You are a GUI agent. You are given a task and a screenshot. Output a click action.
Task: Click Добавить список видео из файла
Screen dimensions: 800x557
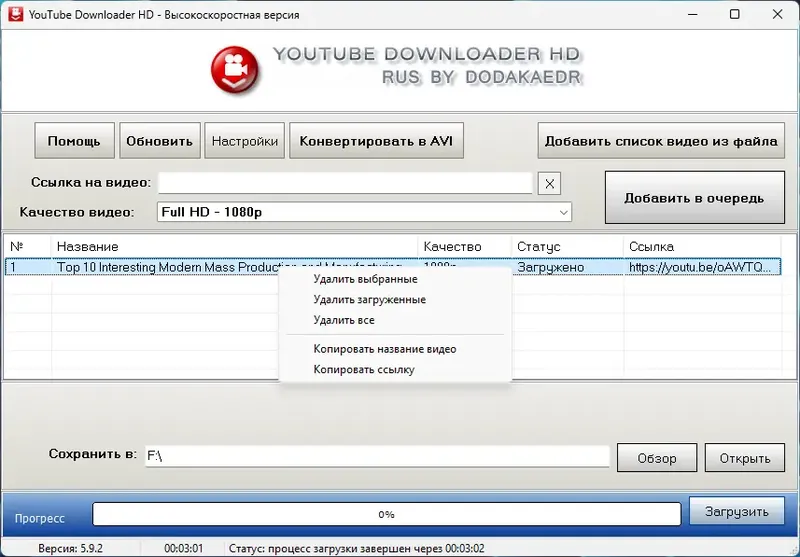[661, 141]
